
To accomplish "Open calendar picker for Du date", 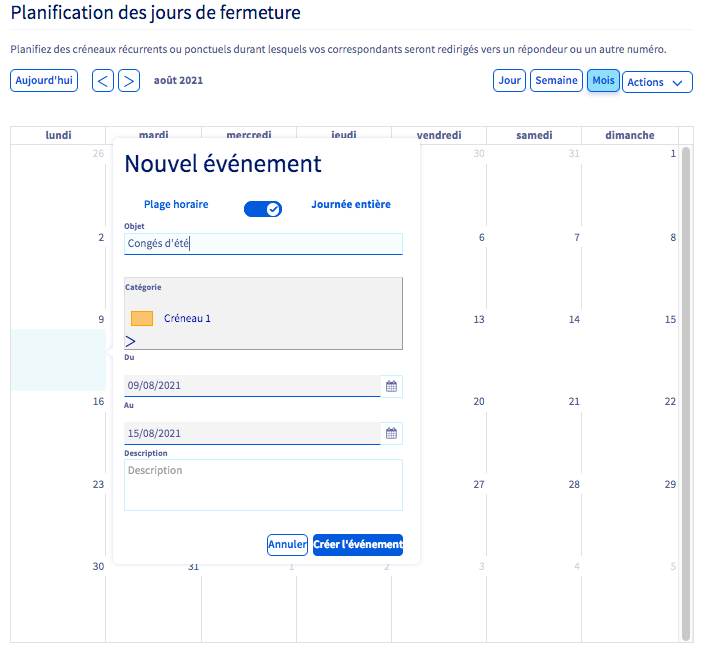I will (x=391, y=385).
